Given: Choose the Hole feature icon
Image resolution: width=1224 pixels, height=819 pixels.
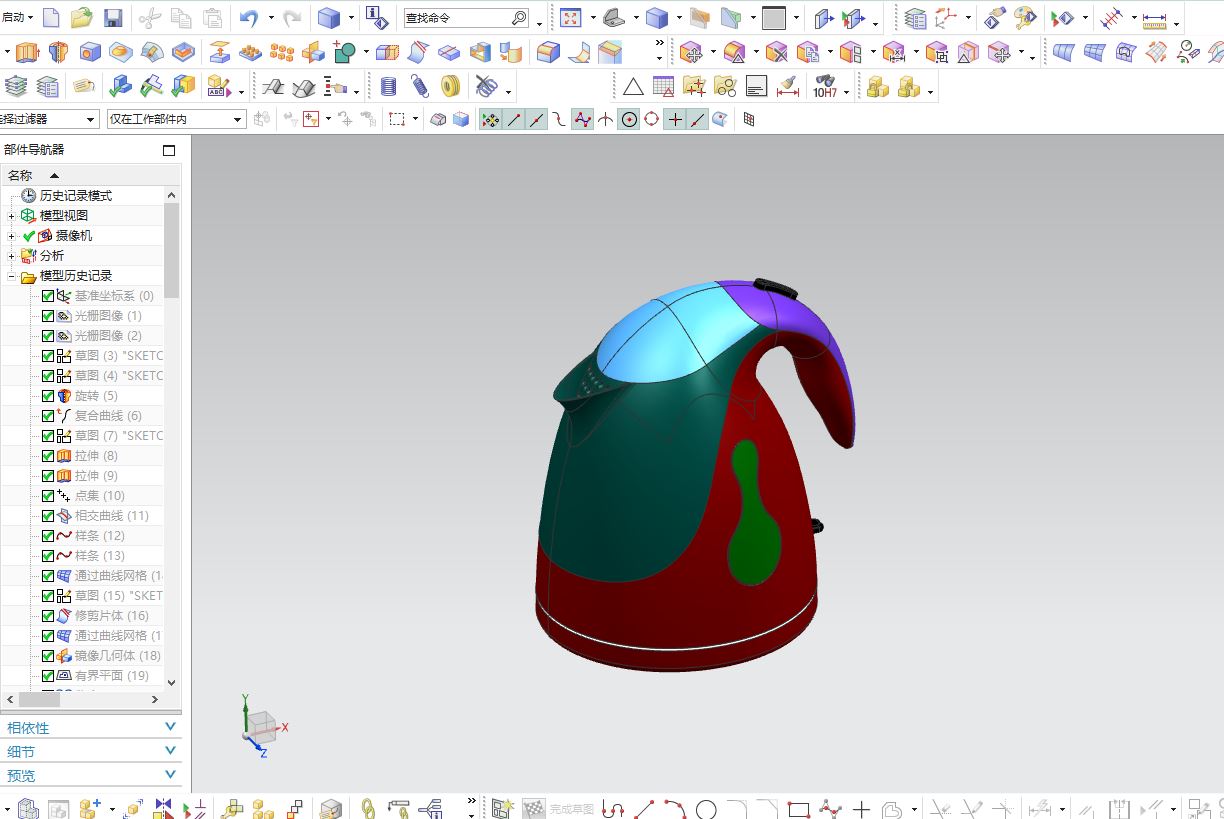Looking at the screenshot, I should pos(90,52).
